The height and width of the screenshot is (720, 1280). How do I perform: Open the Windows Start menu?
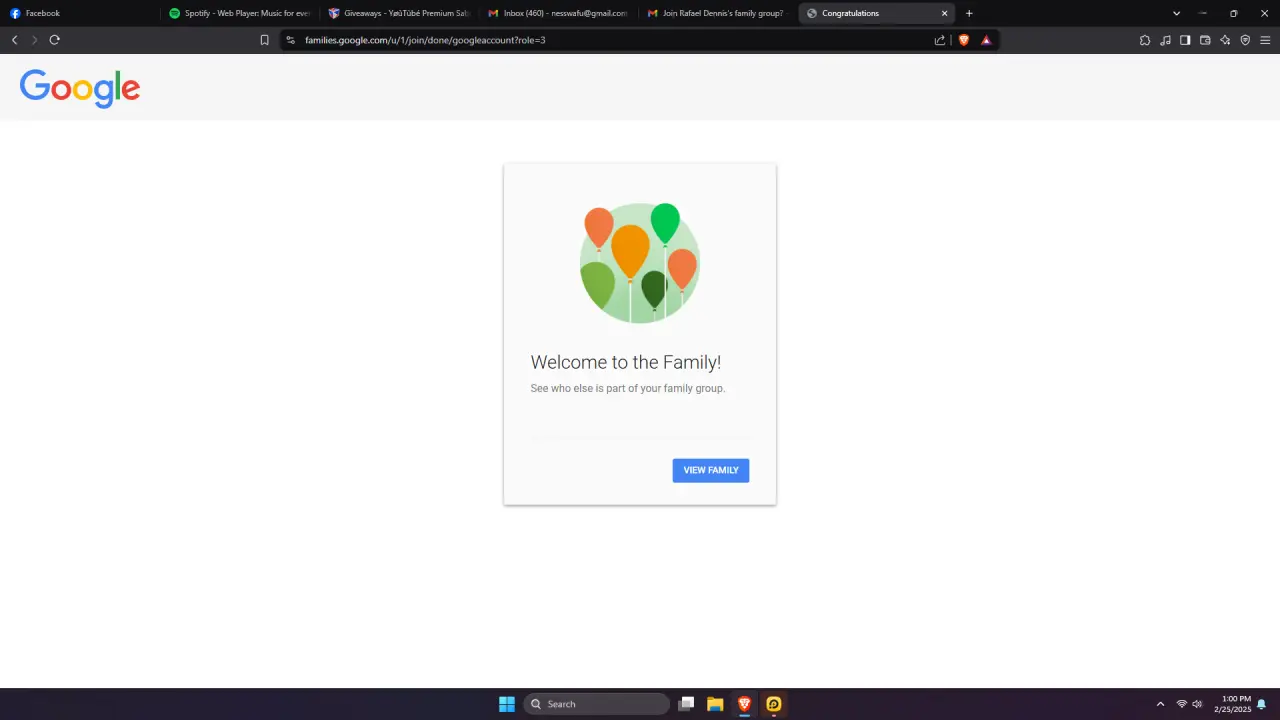[507, 704]
